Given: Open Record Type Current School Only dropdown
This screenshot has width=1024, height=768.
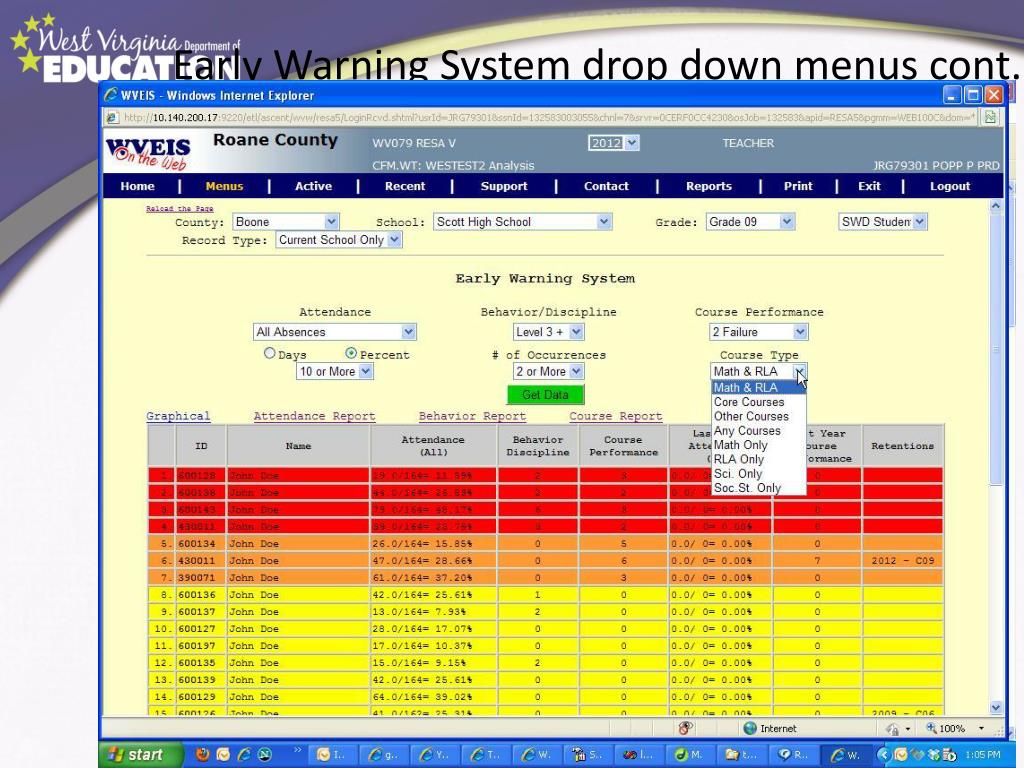Looking at the screenshot, I should point(339,240).
